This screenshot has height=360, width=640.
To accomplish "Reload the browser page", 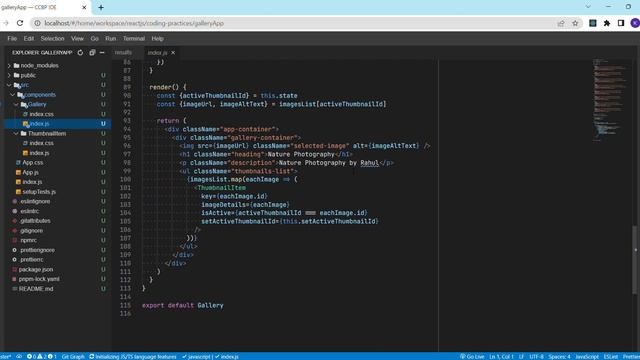I will [x=20, y=23].
